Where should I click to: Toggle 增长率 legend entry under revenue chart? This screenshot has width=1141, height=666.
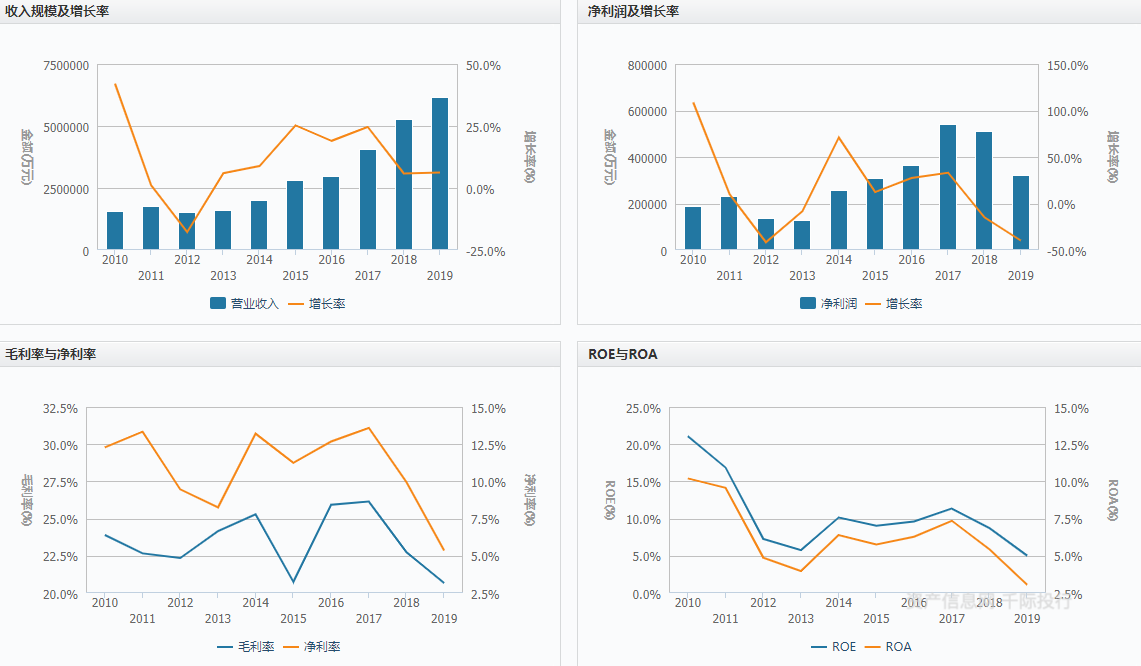pyautogui.click(x=317, y=304)
